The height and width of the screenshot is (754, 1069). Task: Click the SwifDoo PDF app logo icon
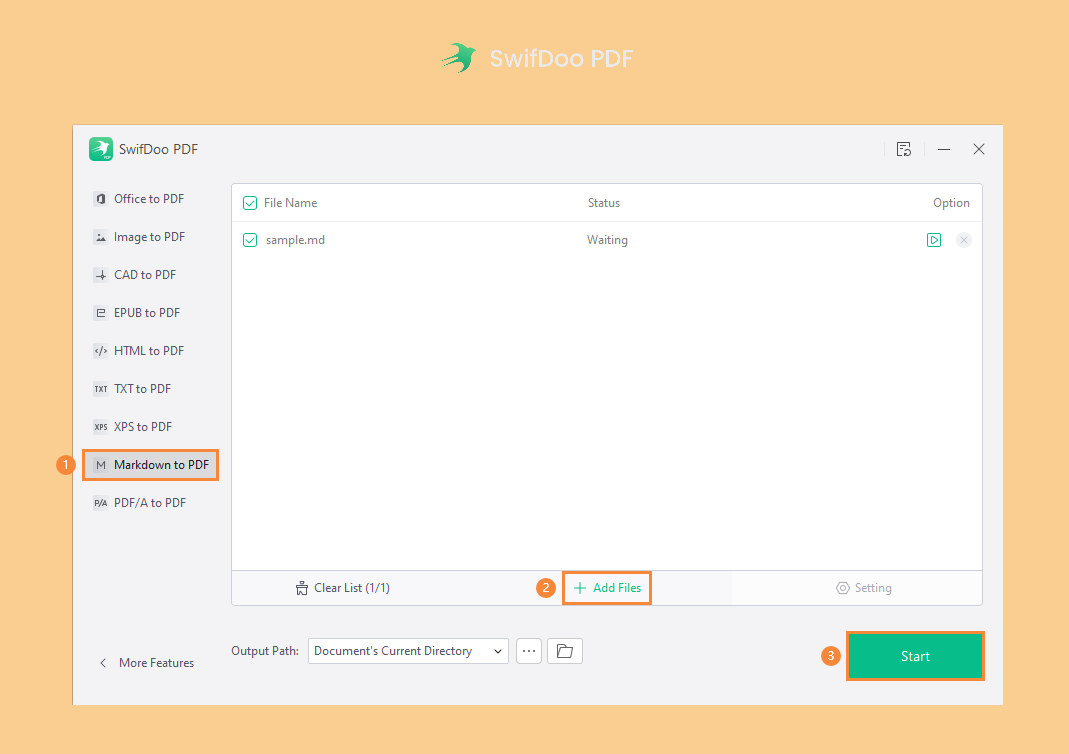point(101,149)
